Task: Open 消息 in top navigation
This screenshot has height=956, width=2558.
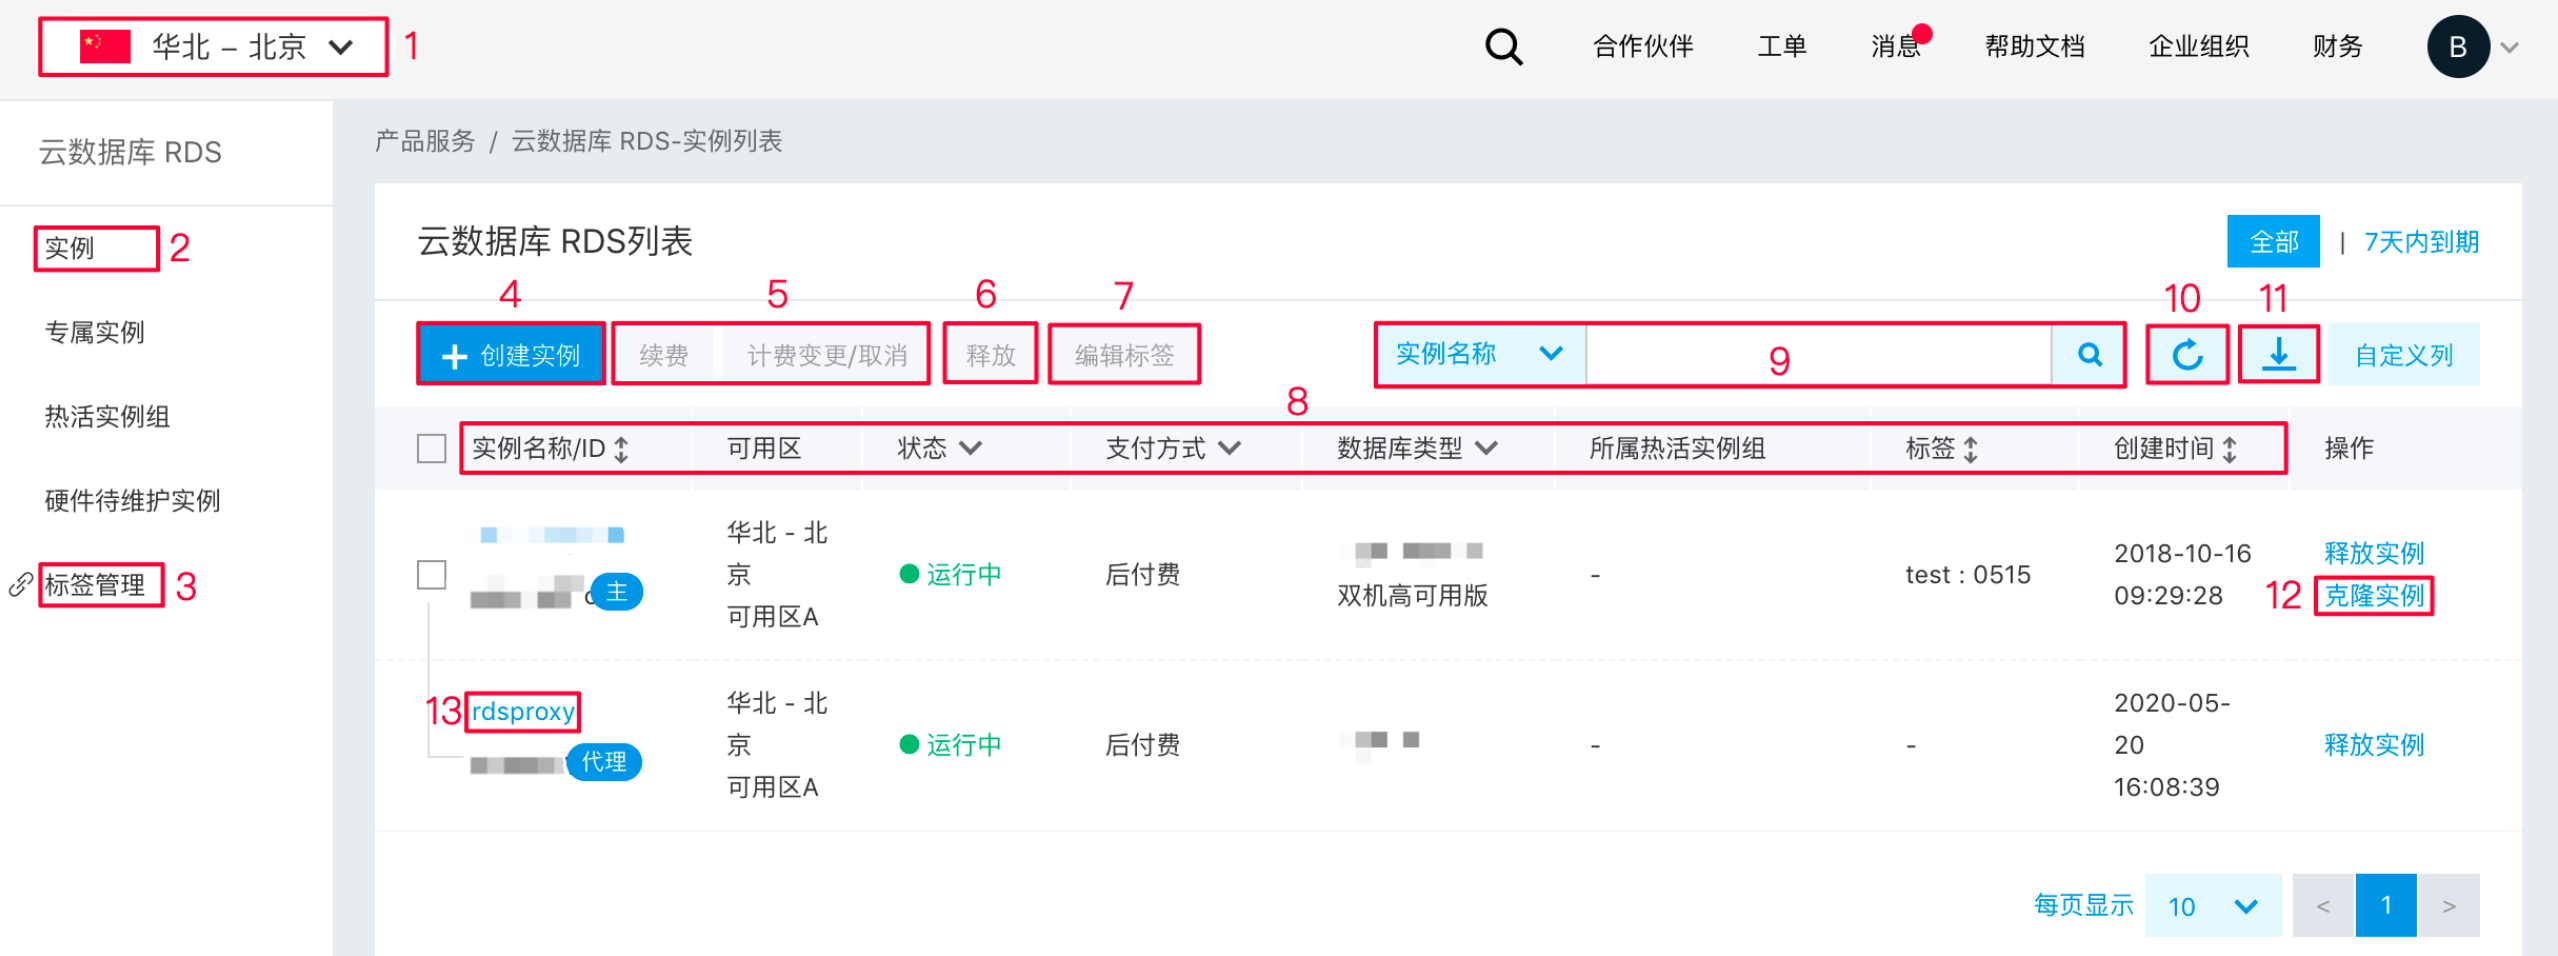Action: (1895, 47)
